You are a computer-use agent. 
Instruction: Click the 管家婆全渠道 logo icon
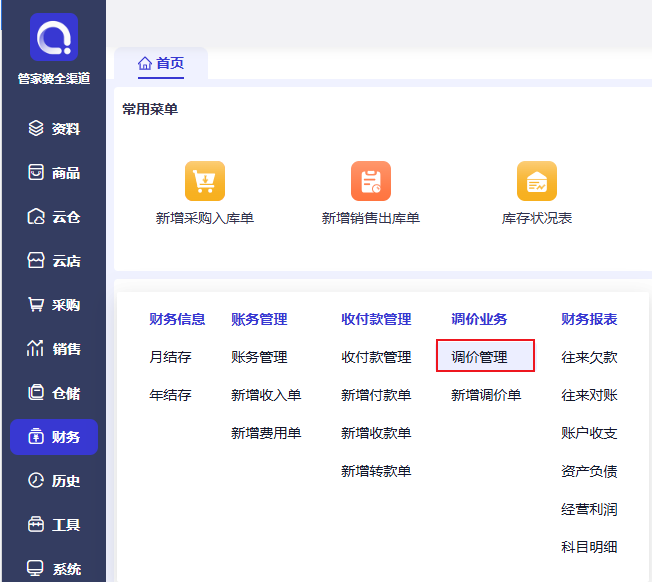point(54,37)
